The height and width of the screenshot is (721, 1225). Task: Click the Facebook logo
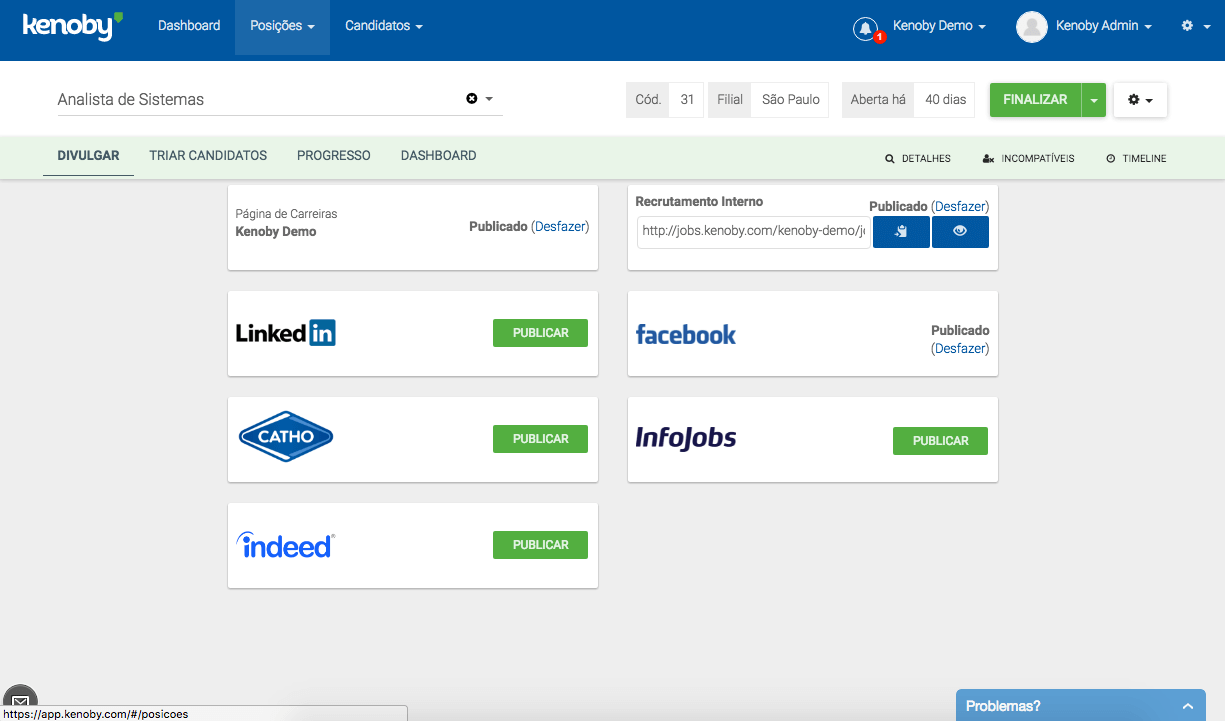[x=686, y=334]
